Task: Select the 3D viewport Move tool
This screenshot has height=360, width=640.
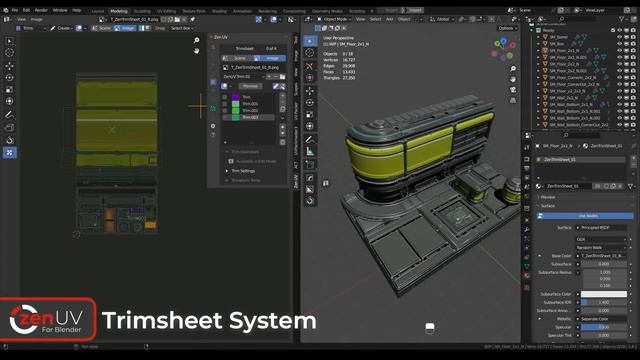Action: point(310,91)
